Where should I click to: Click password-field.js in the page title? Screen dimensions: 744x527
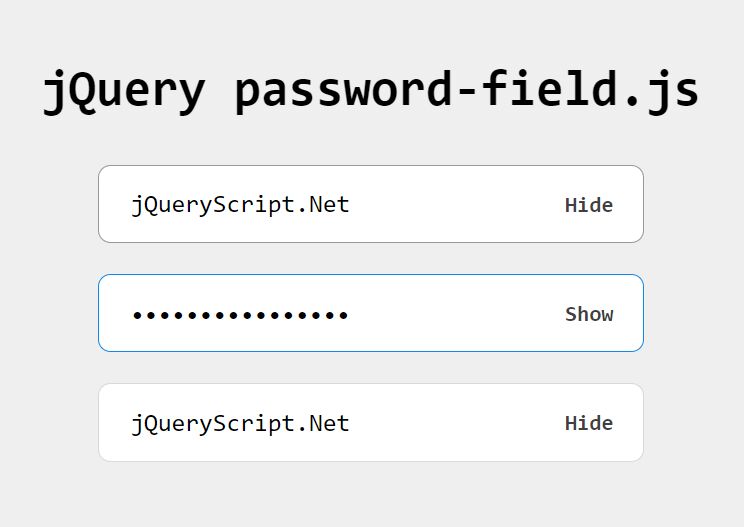(467, 91)
